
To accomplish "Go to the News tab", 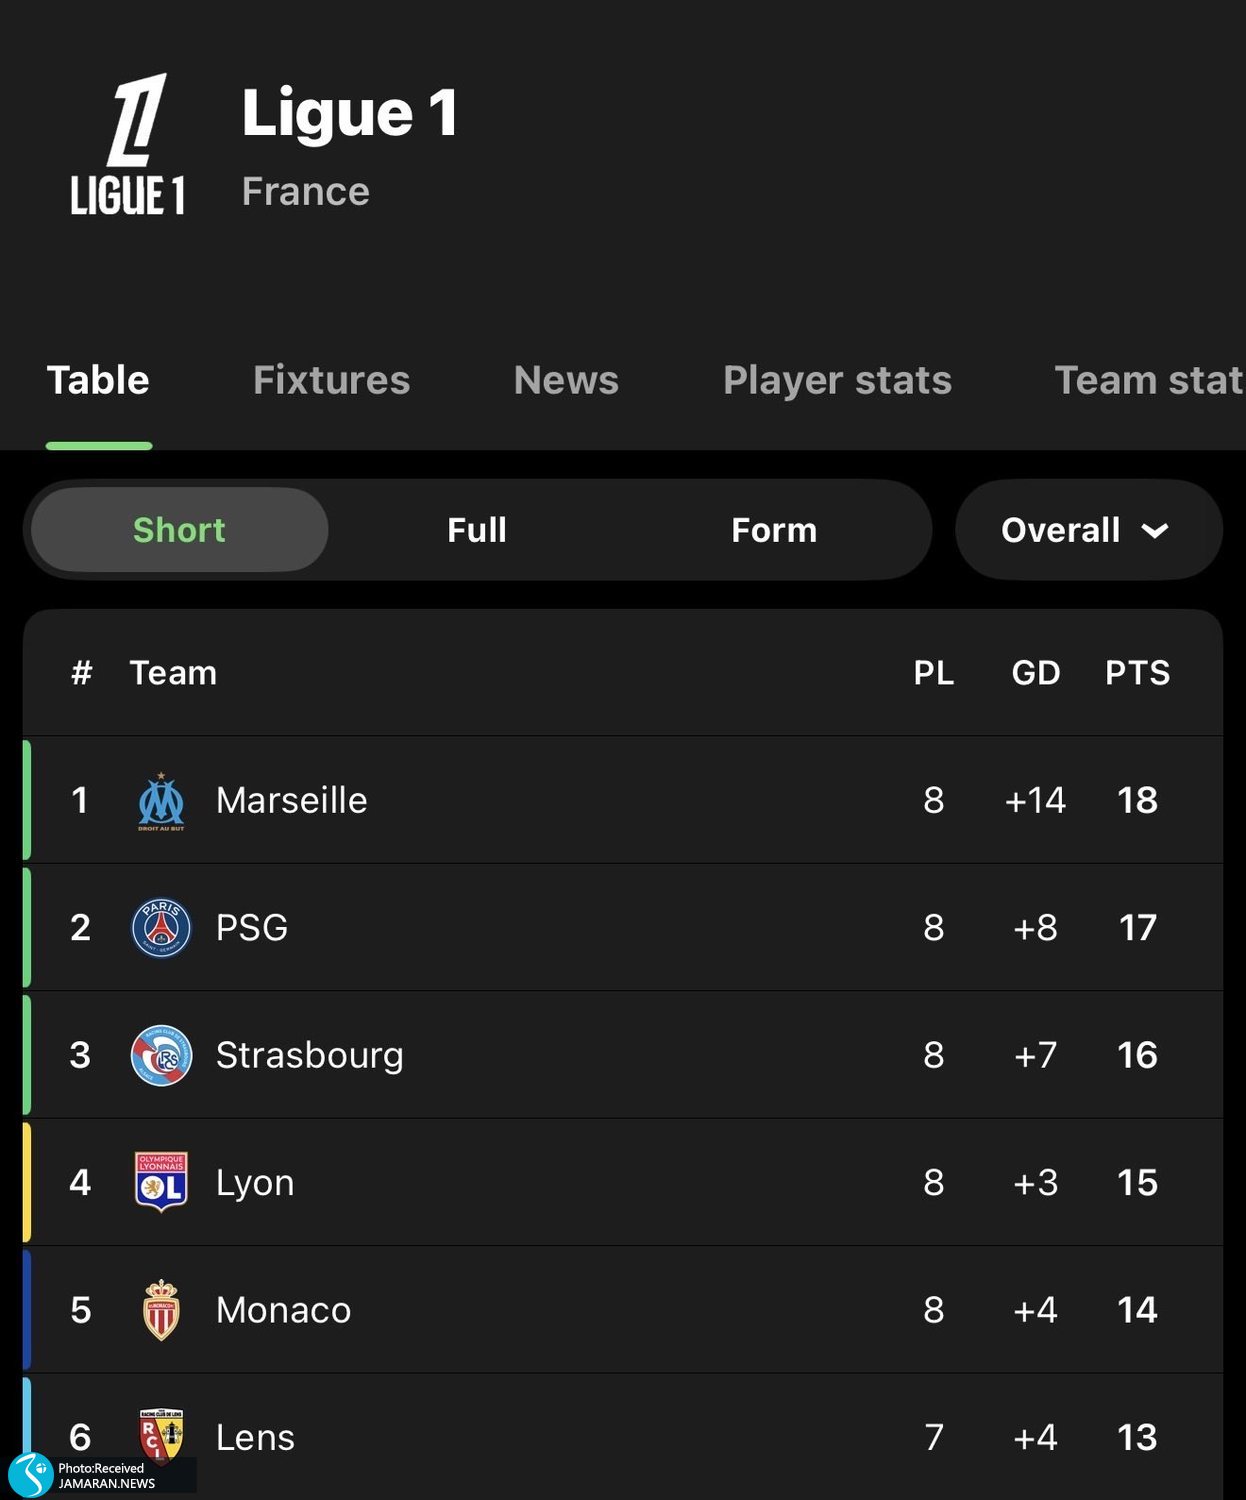I will pos(566,381).
